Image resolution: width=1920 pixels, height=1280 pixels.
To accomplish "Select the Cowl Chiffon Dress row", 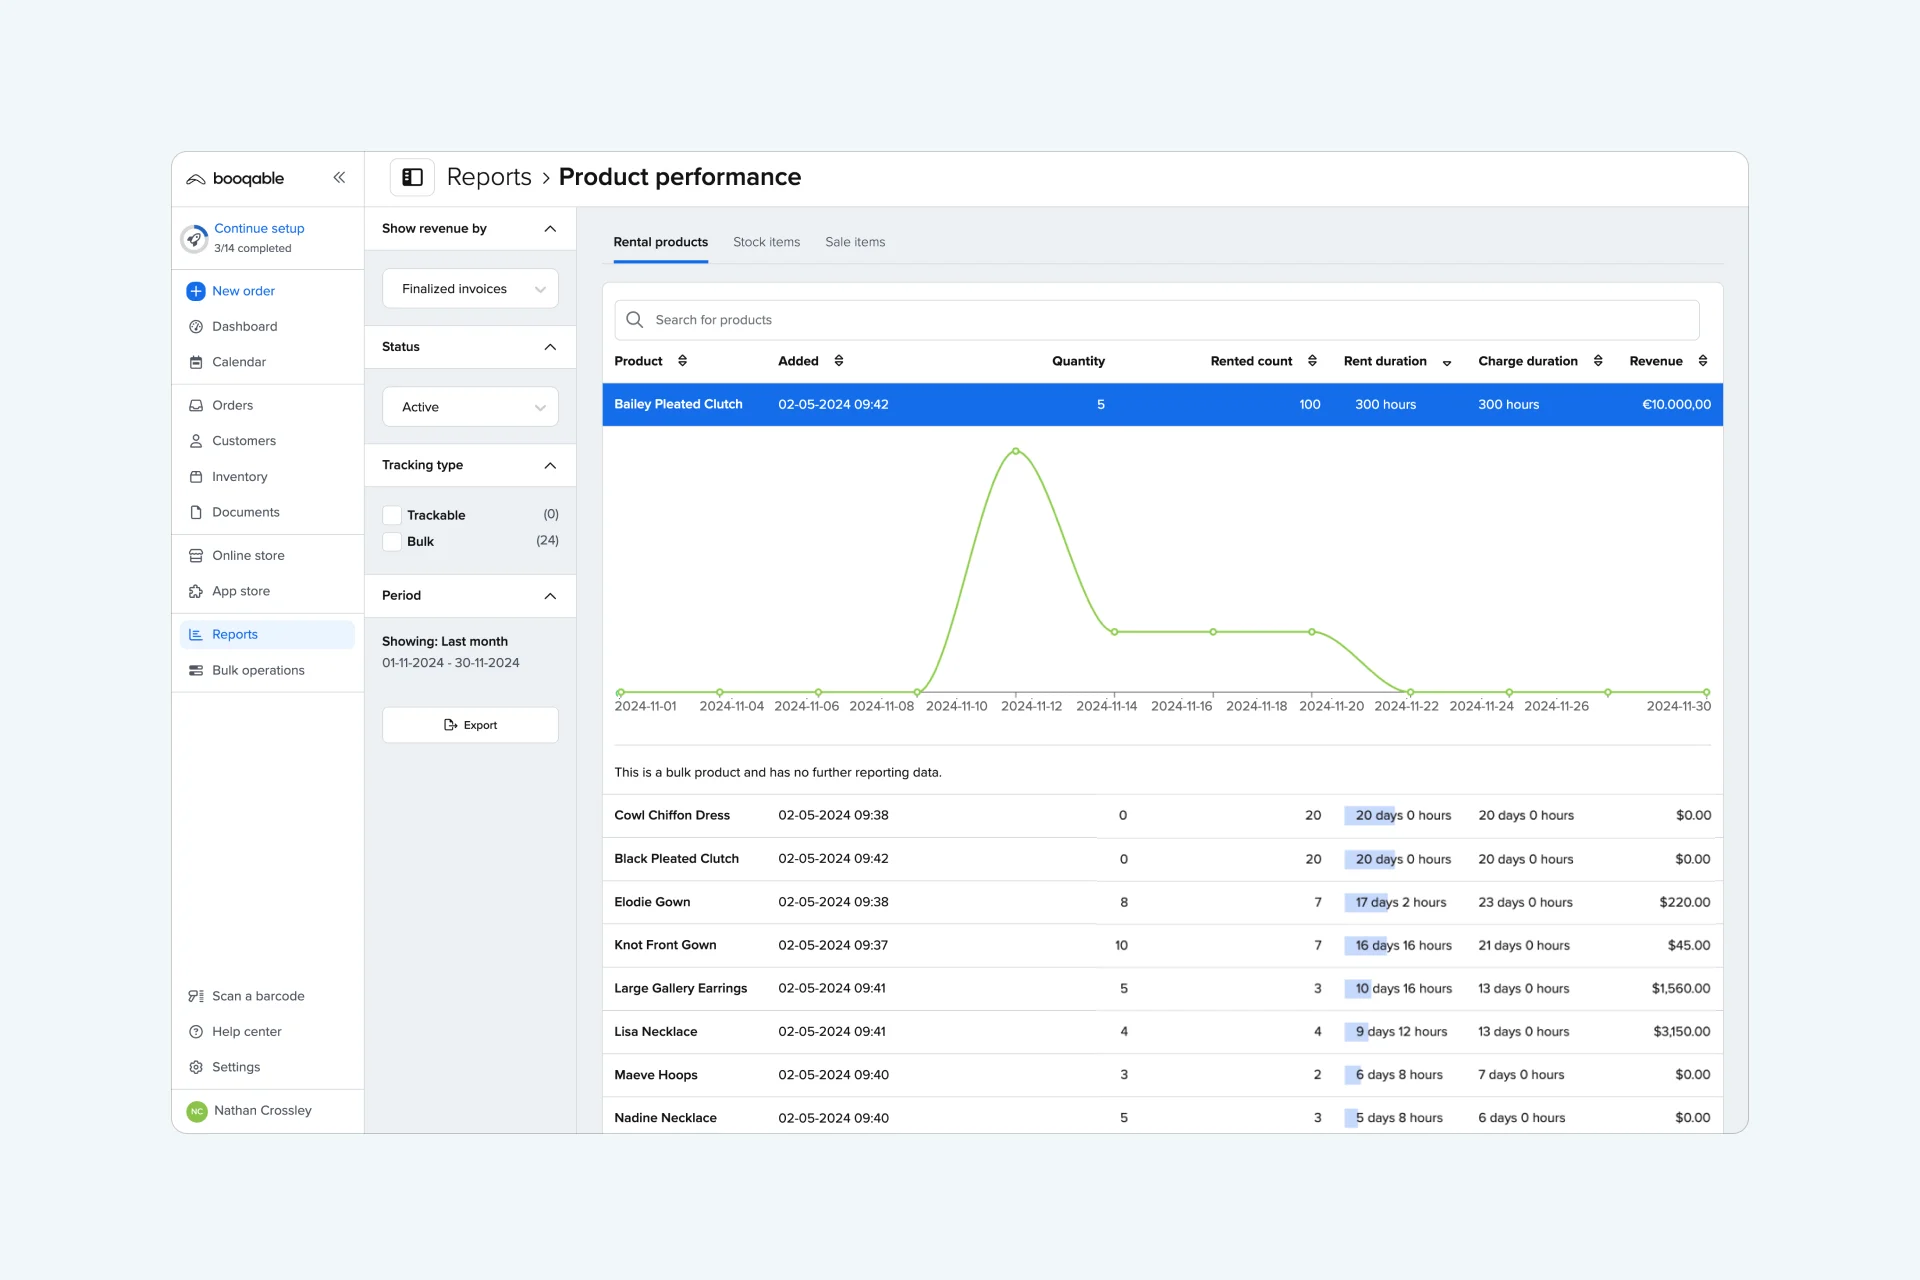I will pos(1162,816).
